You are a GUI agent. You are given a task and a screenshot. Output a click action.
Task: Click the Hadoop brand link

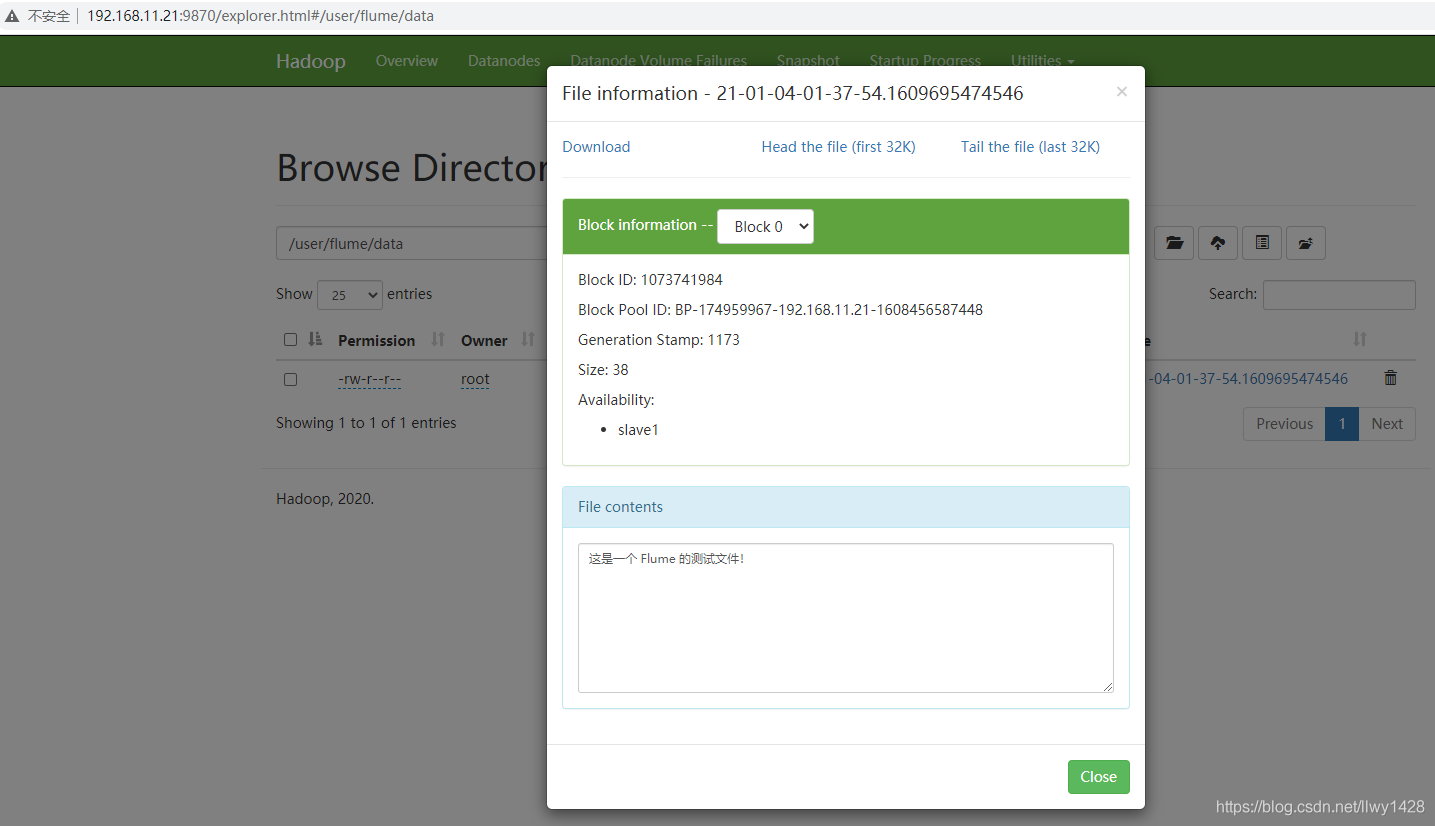pyautogui.click(x=311, y=61)
